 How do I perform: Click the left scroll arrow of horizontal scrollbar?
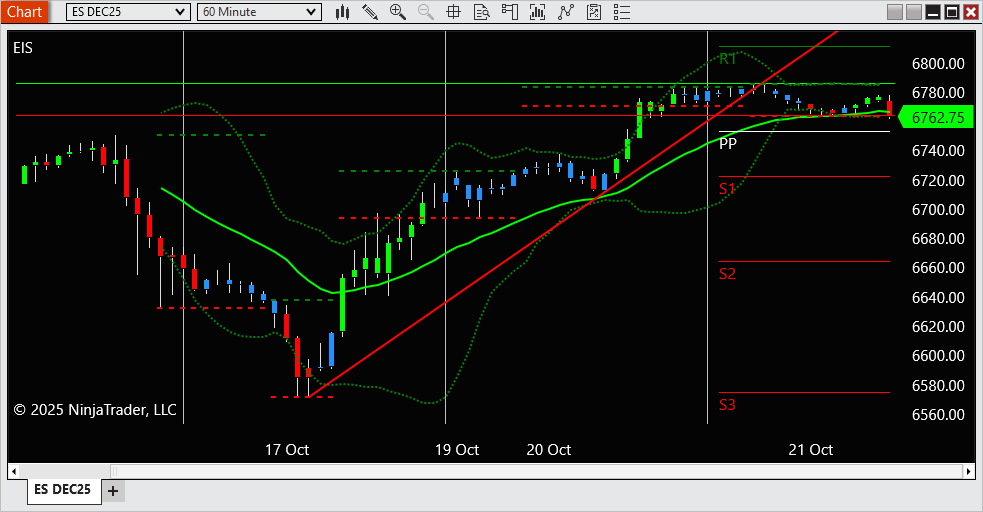tap(14, 471)
